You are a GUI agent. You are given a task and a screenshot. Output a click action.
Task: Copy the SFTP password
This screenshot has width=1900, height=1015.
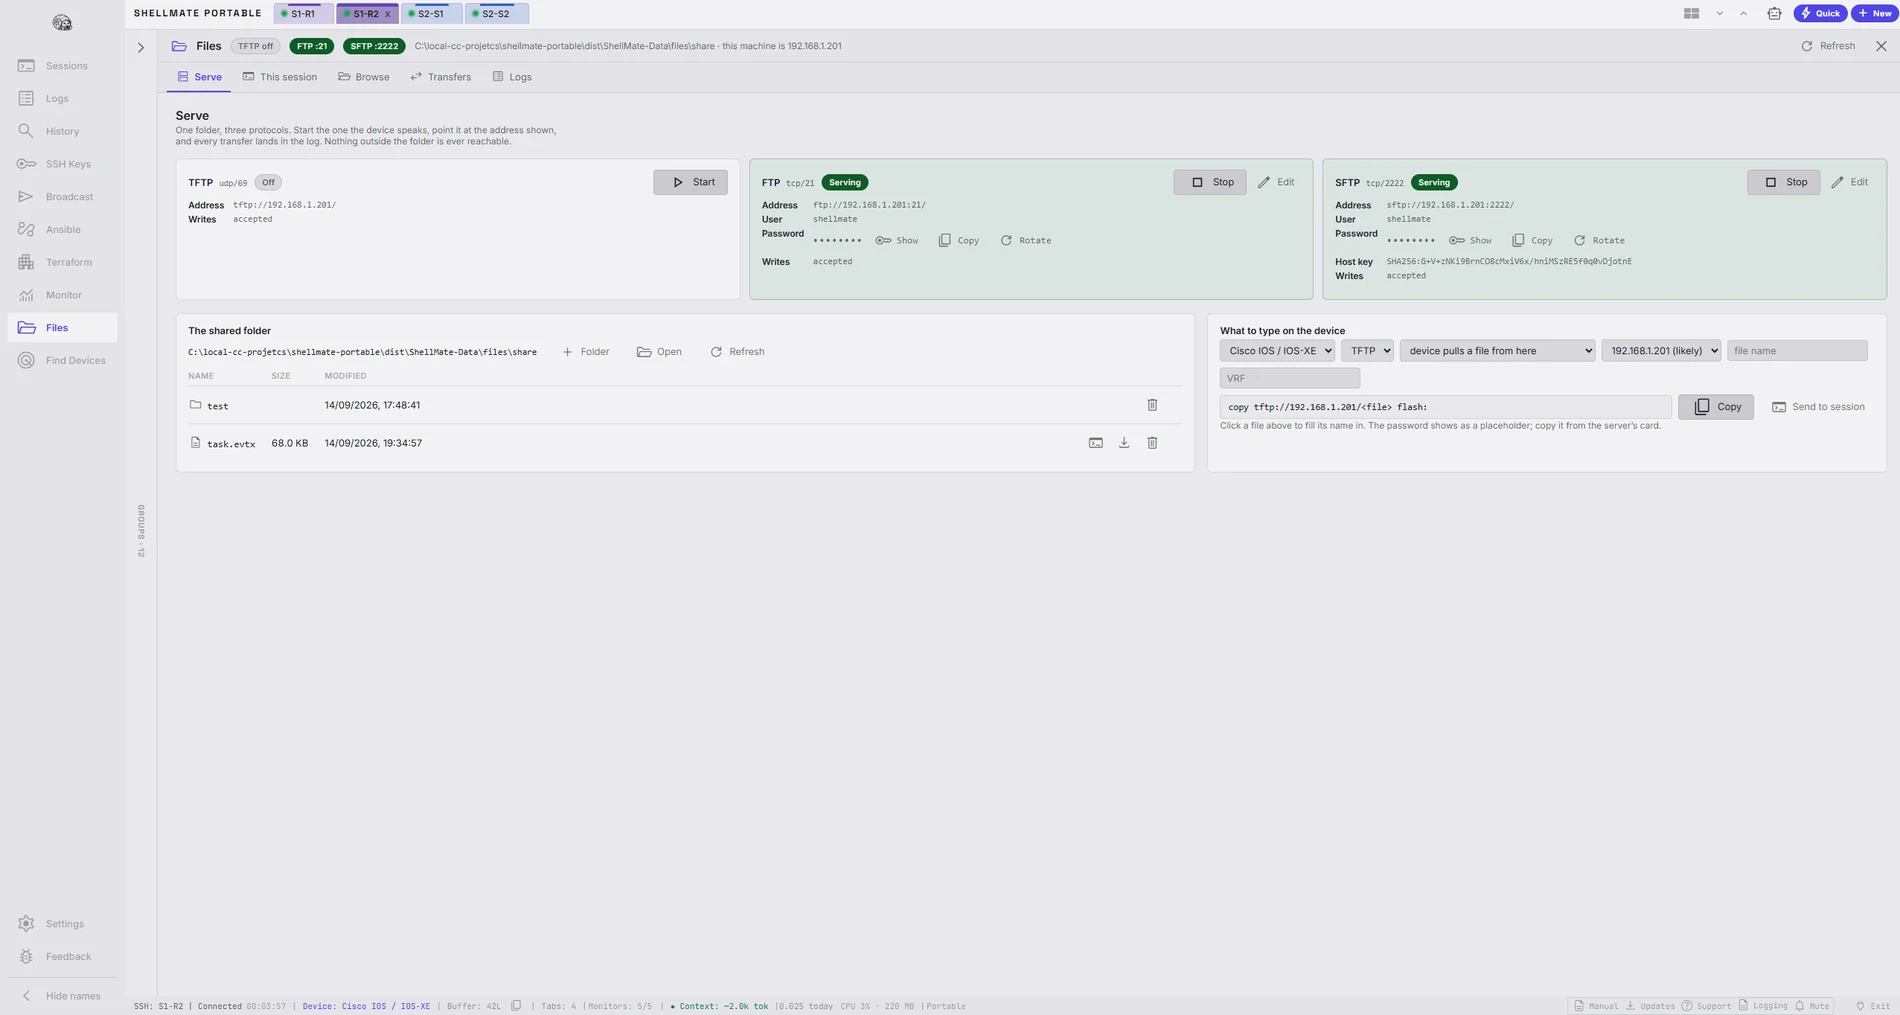1533,240
